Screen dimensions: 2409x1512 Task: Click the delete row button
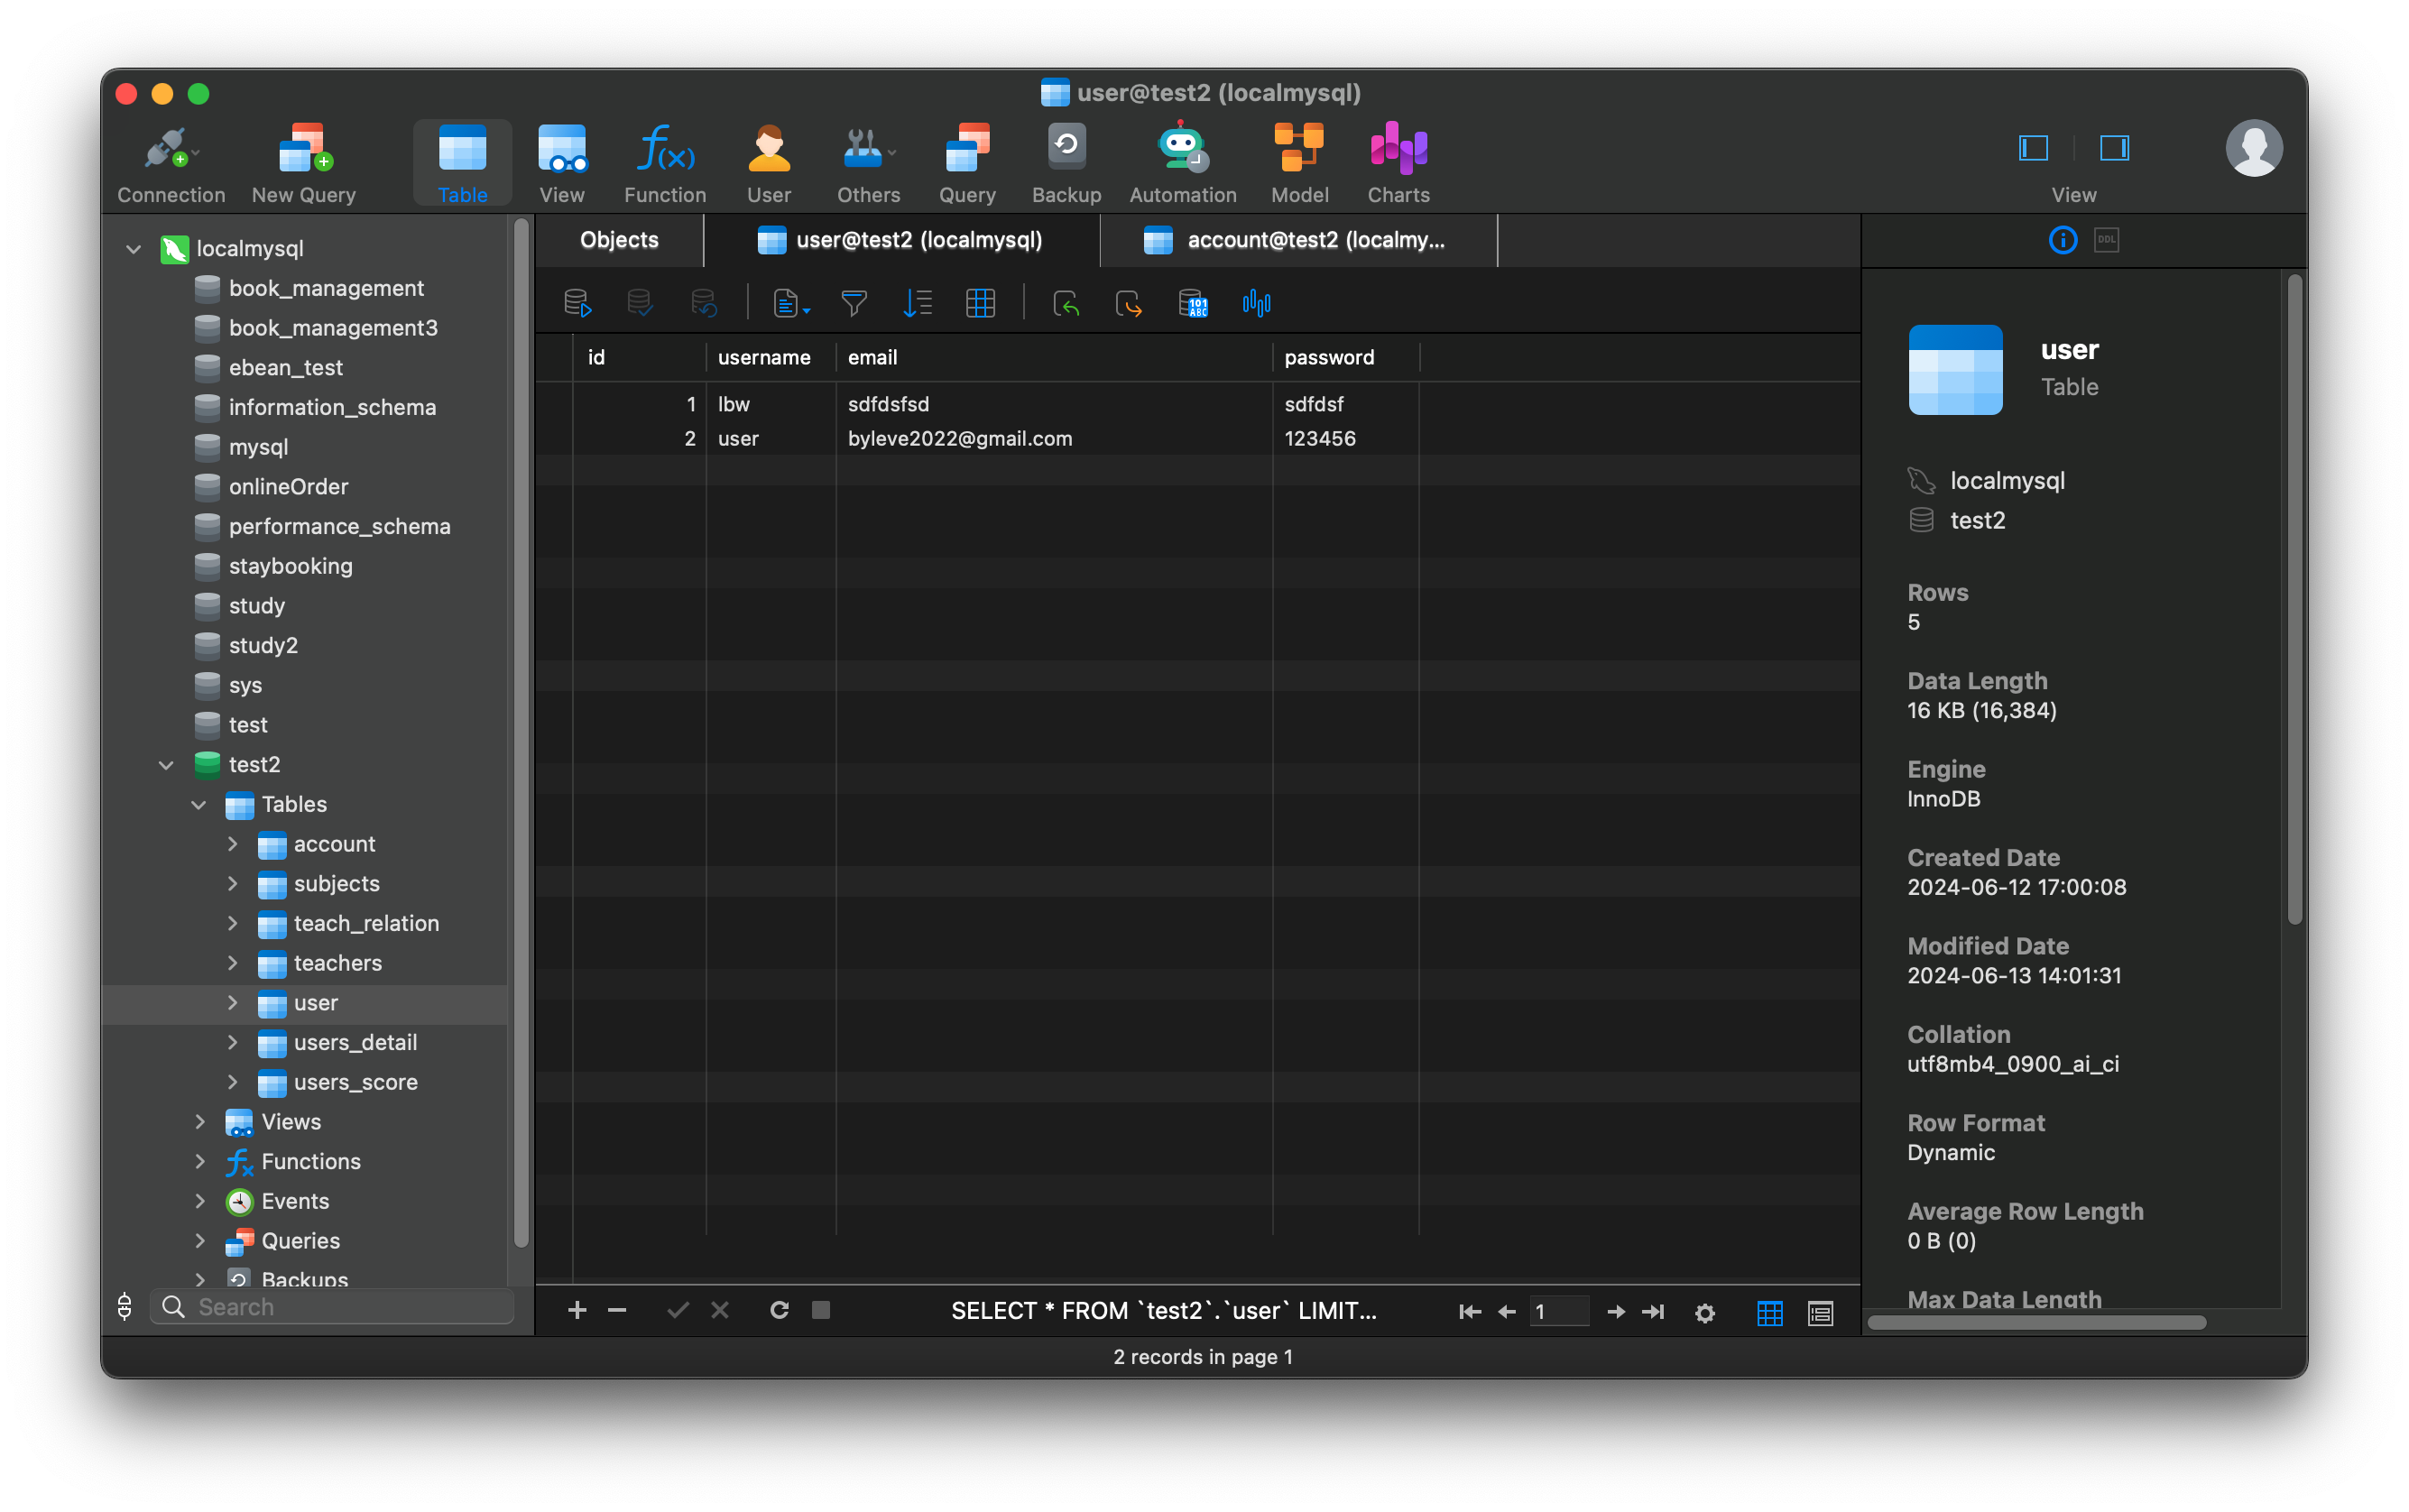click(616, 1310)
